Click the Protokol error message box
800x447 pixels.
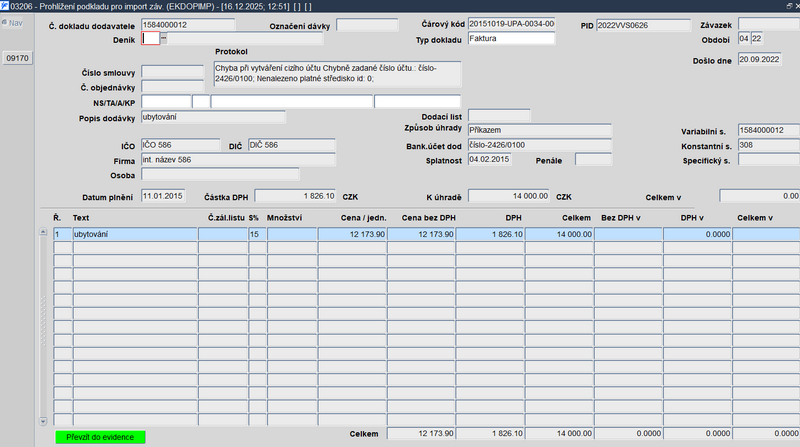coord(337,73)
